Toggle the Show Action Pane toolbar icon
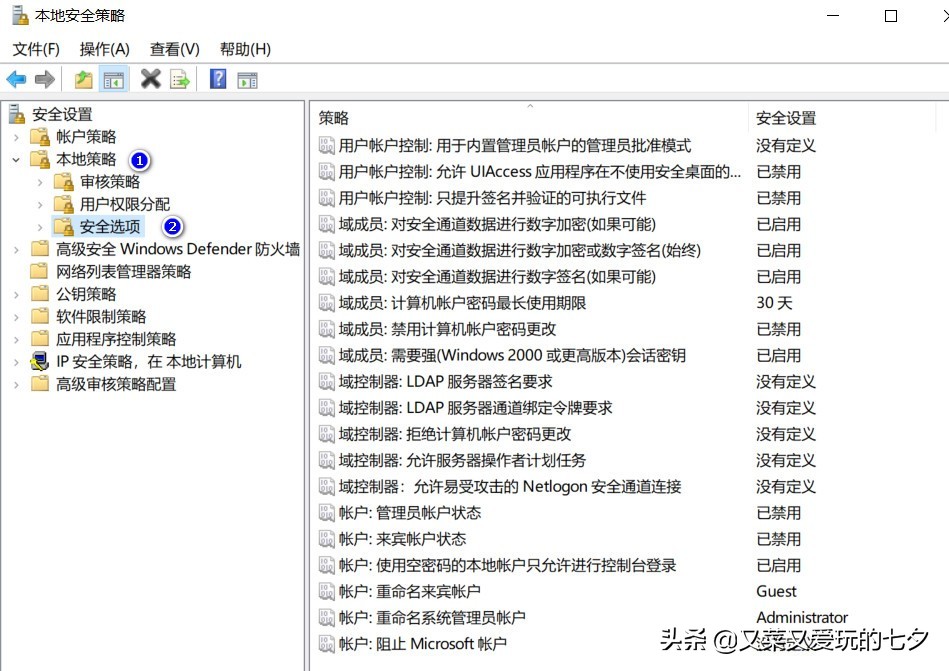The width and height of the screenshot is (949, 671). (x=248, y=80)
